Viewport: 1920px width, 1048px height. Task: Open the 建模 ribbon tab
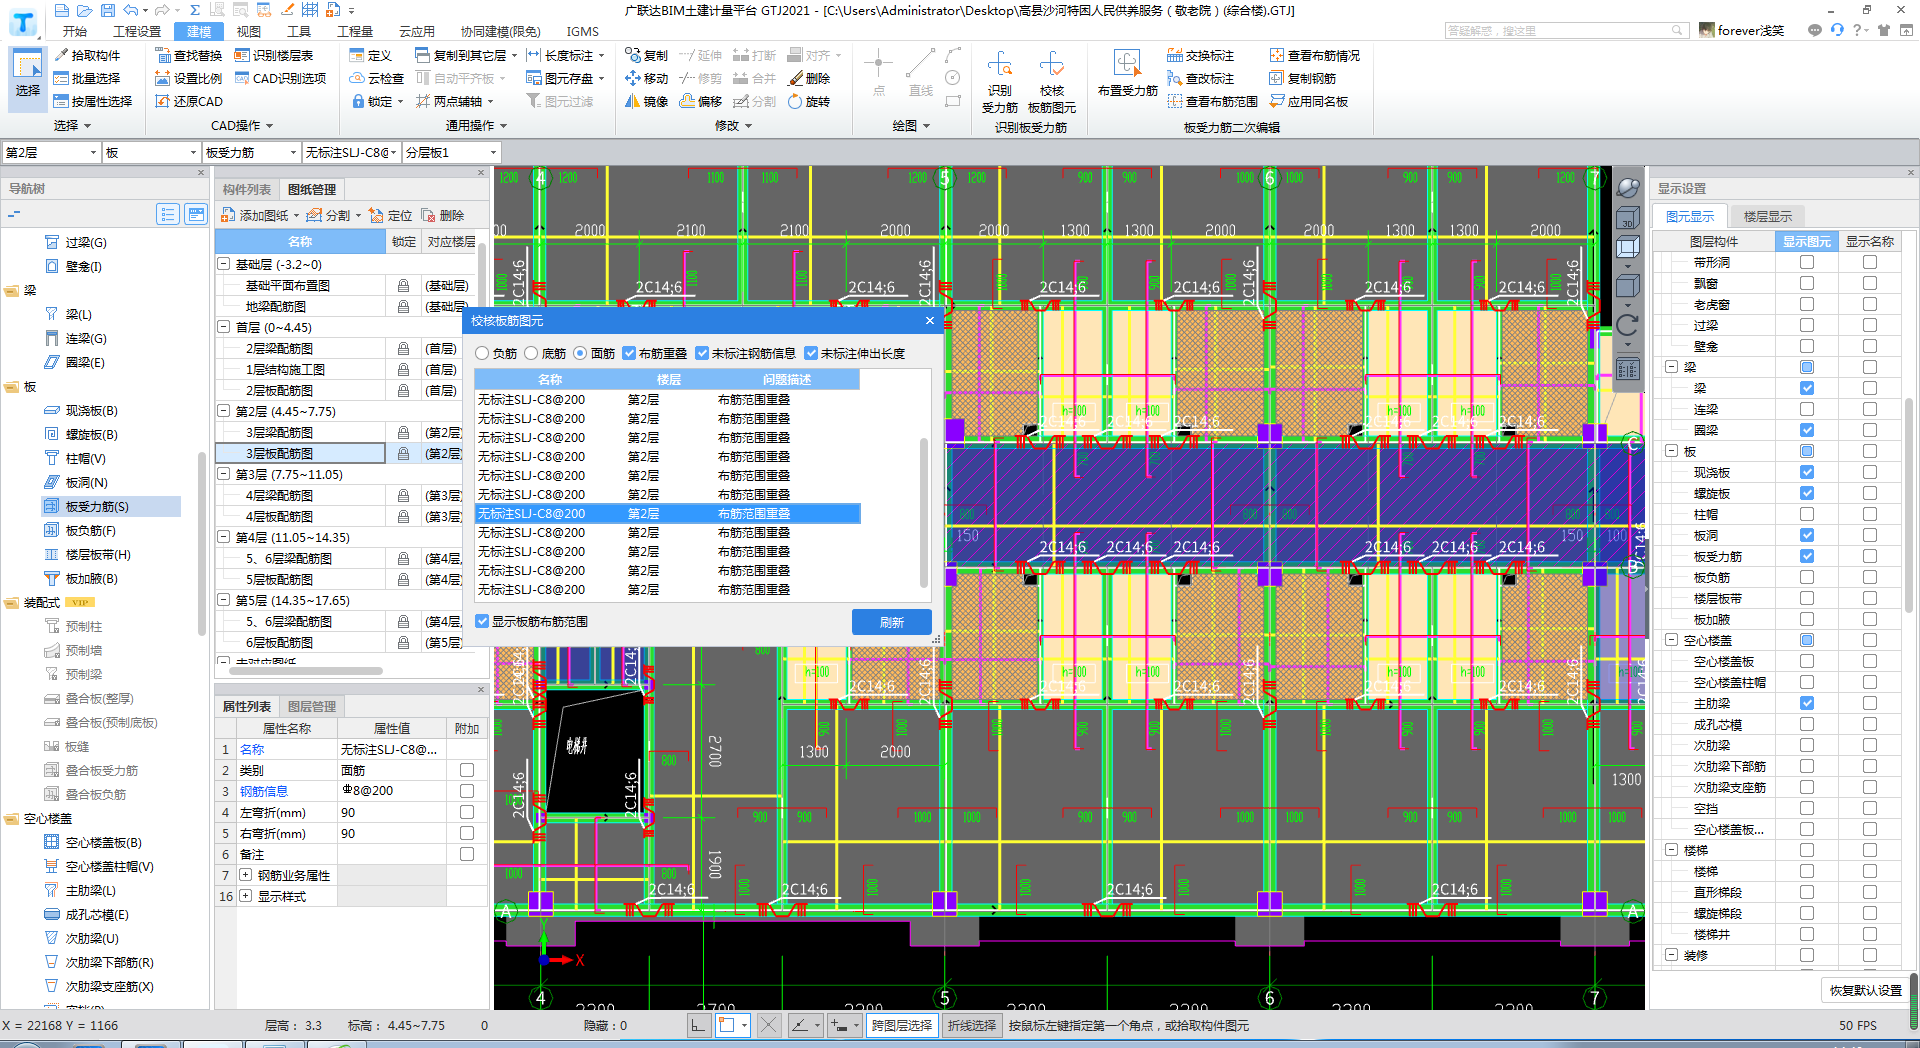199,31
